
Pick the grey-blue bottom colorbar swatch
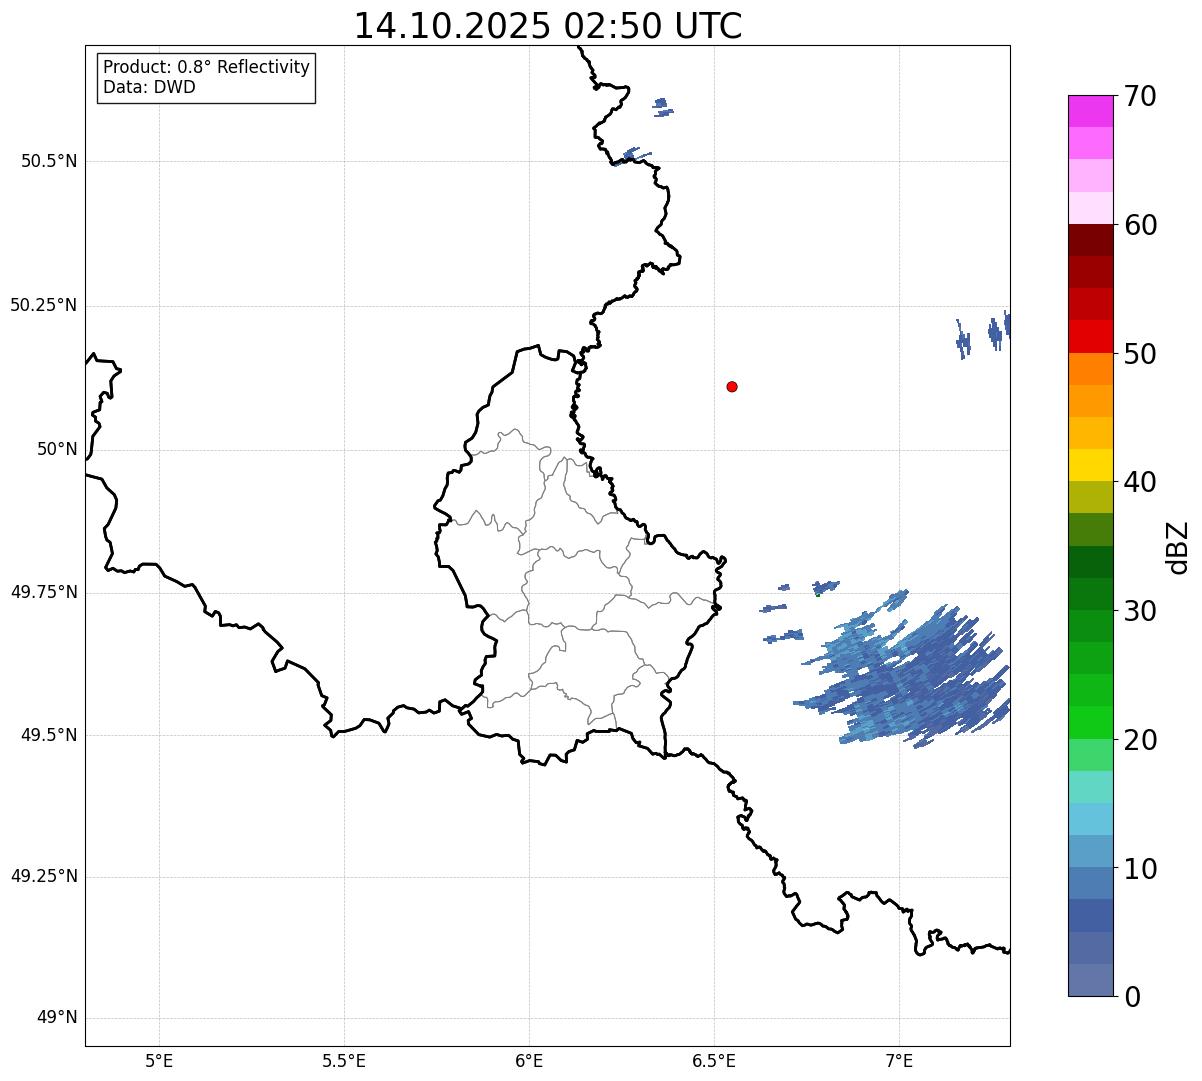tap(1091, 980)
